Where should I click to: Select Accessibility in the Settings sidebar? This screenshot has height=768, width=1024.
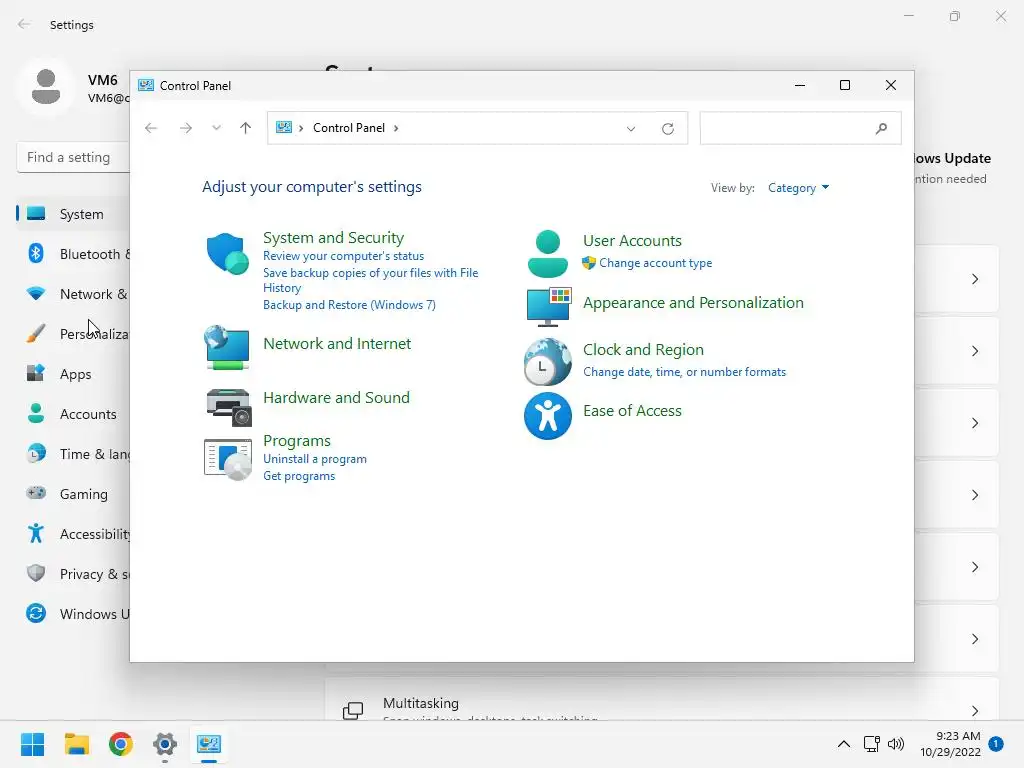(x=73, y=534)
